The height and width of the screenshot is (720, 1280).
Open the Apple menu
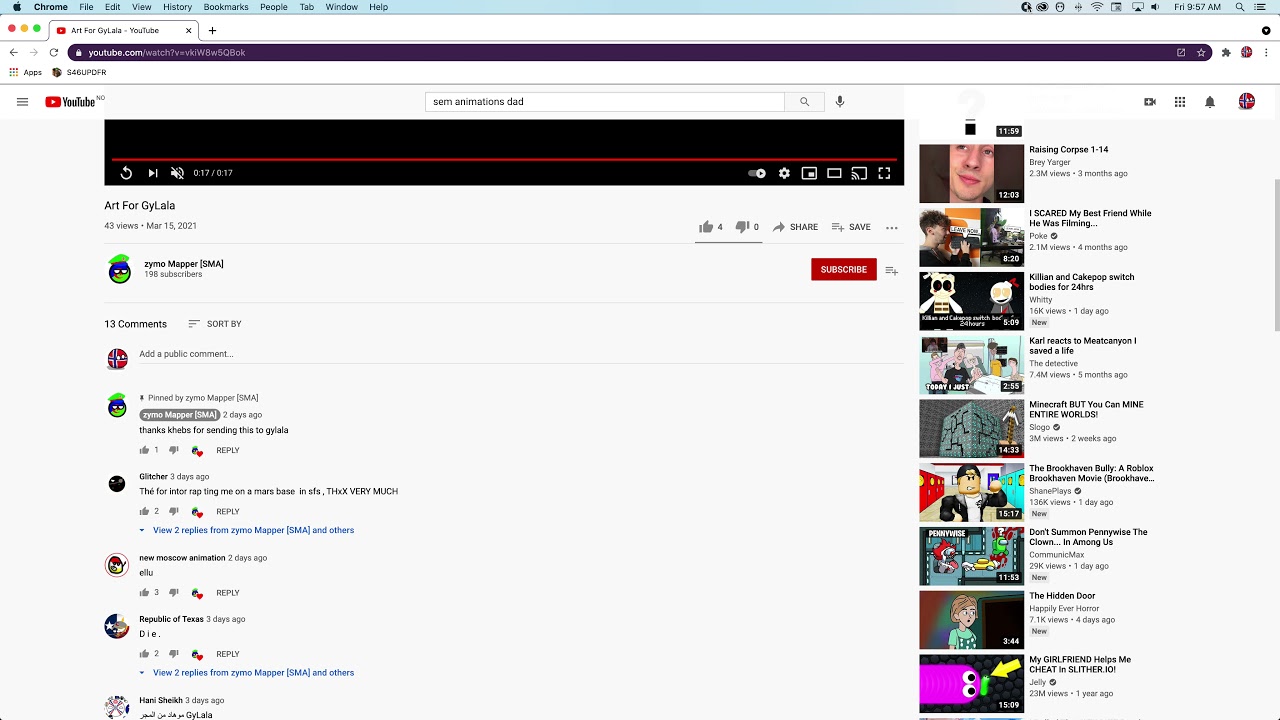click(x=17, y=7)
